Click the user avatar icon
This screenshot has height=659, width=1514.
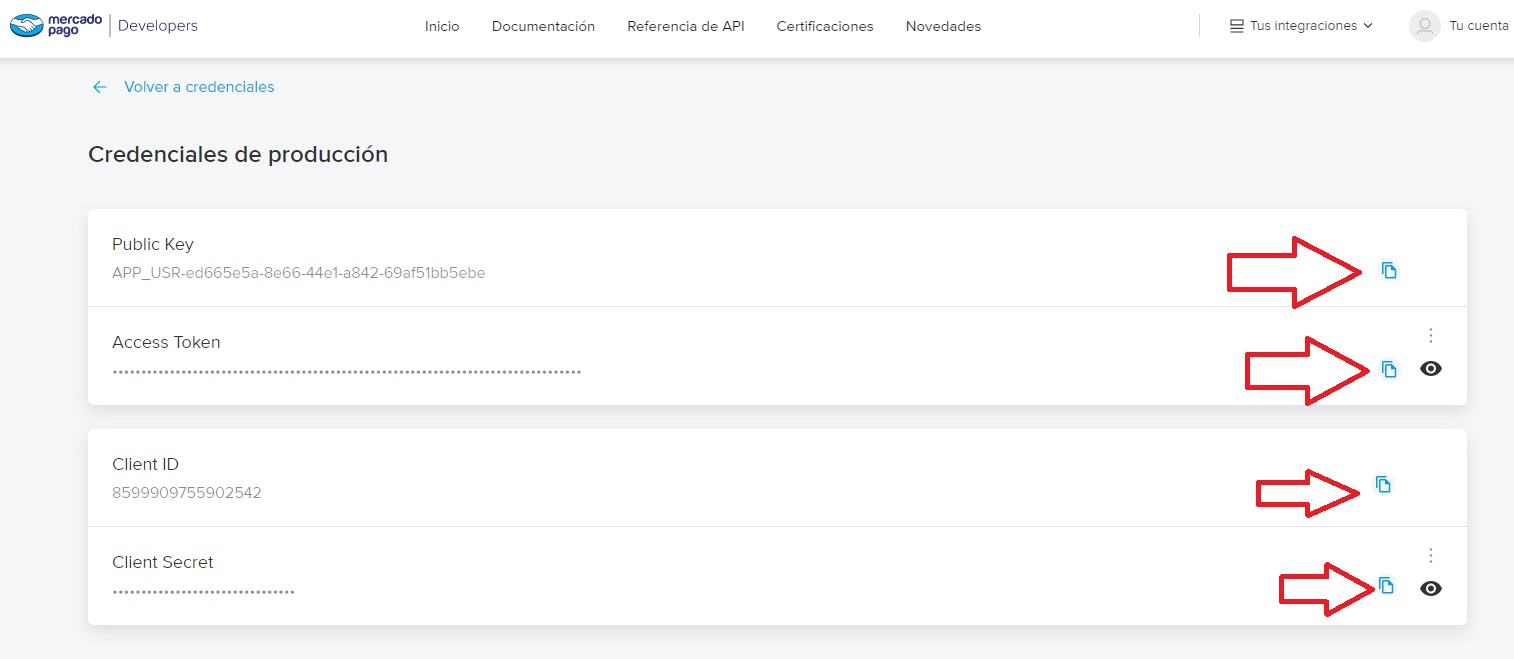pos(1424,26)
